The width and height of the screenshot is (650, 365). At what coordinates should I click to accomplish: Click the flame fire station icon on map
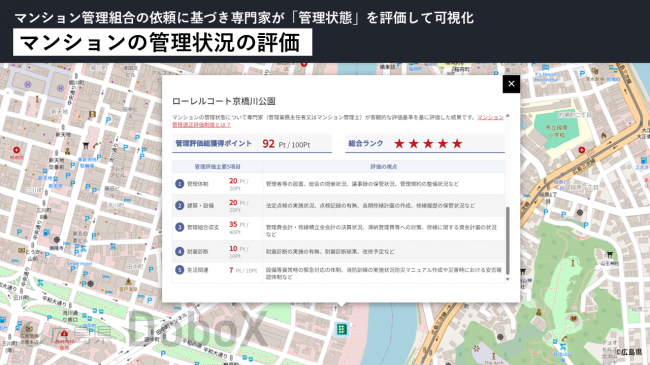coord(604,135)
